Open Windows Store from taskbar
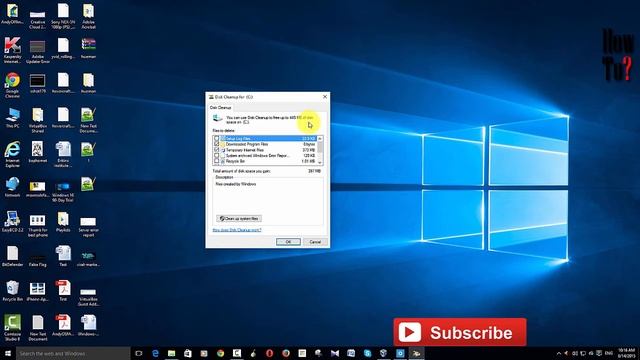640x360 pixels. point(188,353)
